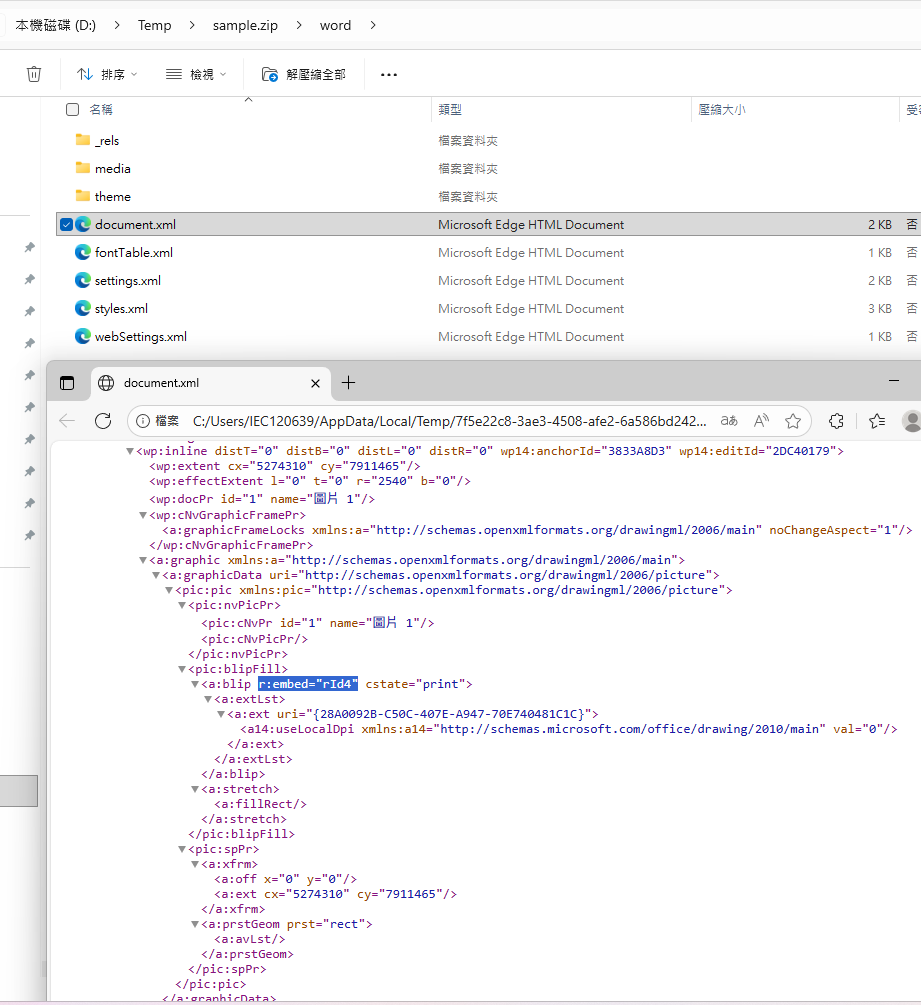Navigate to Temp via the breadcrumb link
Screen dimensions: 921x1005
tap(154, 24)
